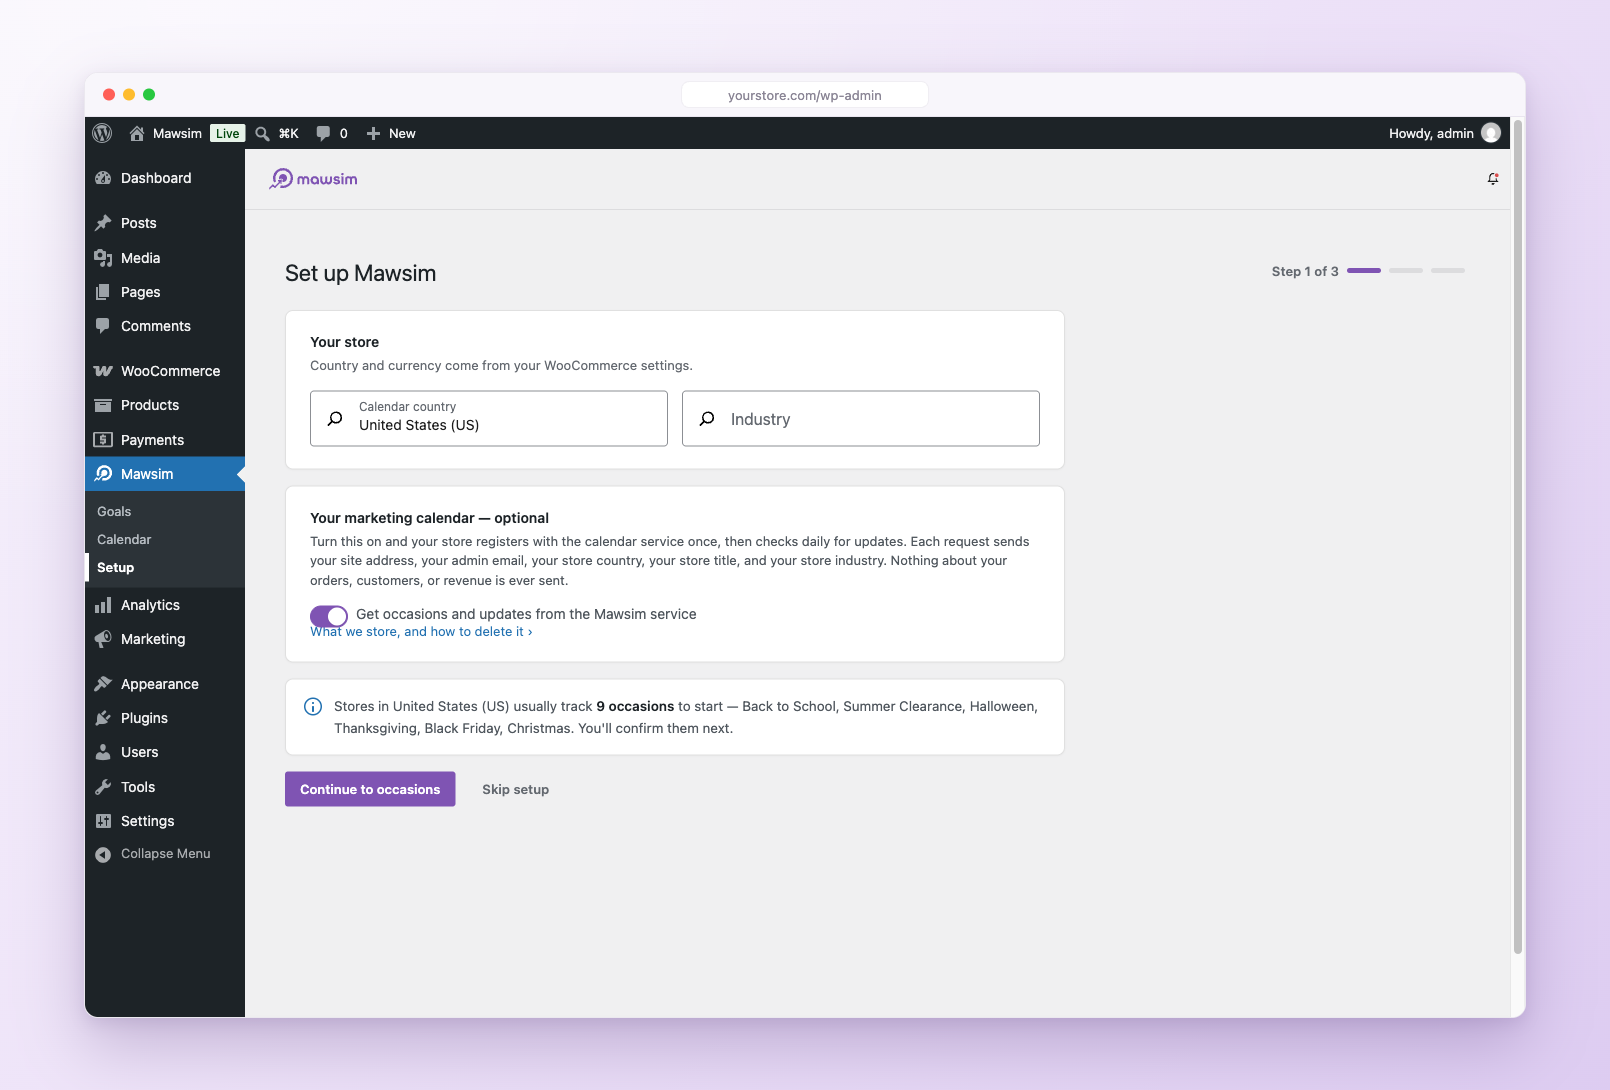Click the Collapse Menu arrow icon

pos(103,854)
